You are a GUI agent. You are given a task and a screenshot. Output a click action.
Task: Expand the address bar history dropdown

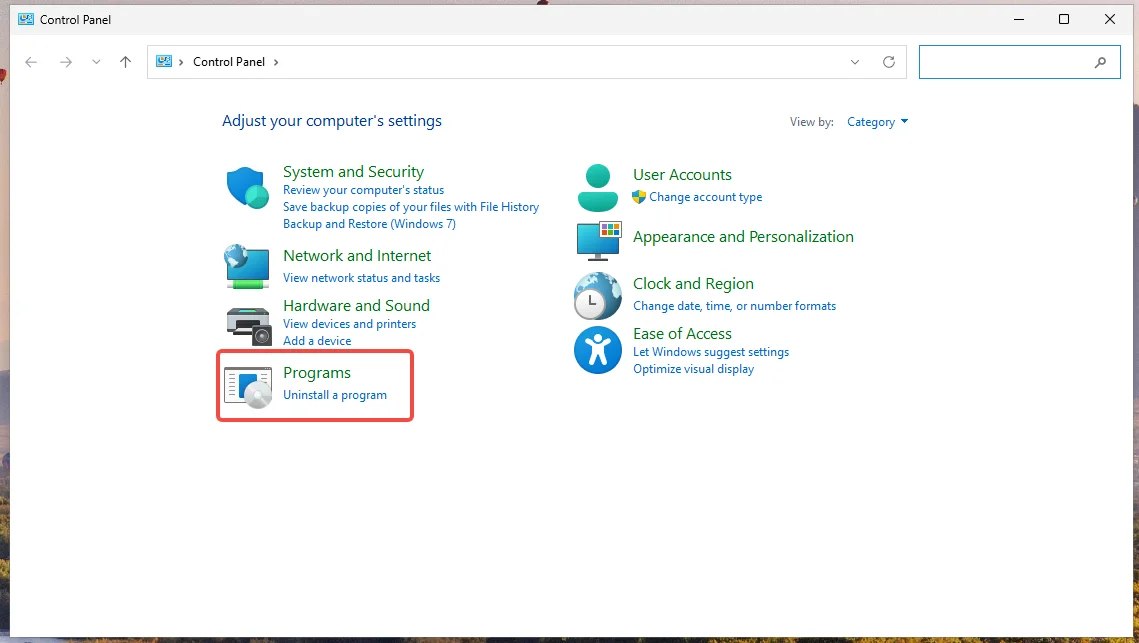(x=855, y=62)
